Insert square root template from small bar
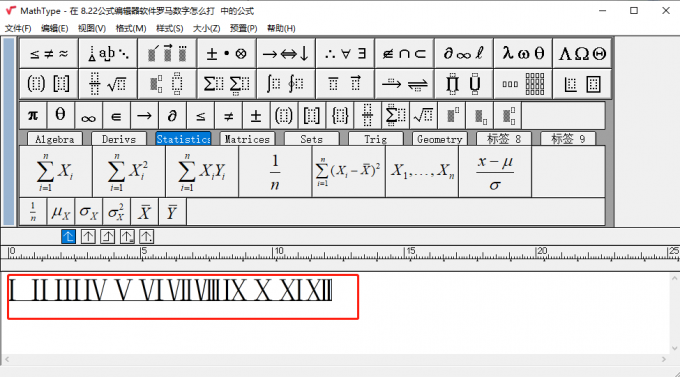 pos(423,116)
